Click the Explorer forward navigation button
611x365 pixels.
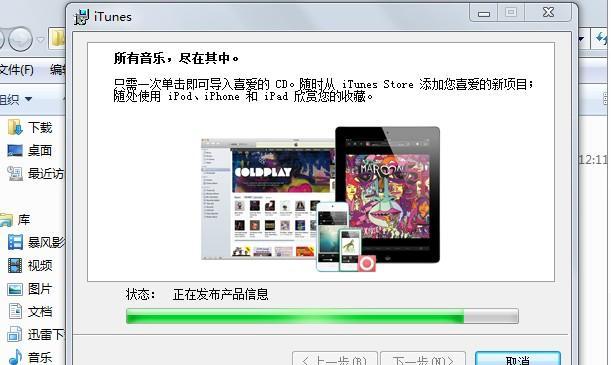pos(20,39)
